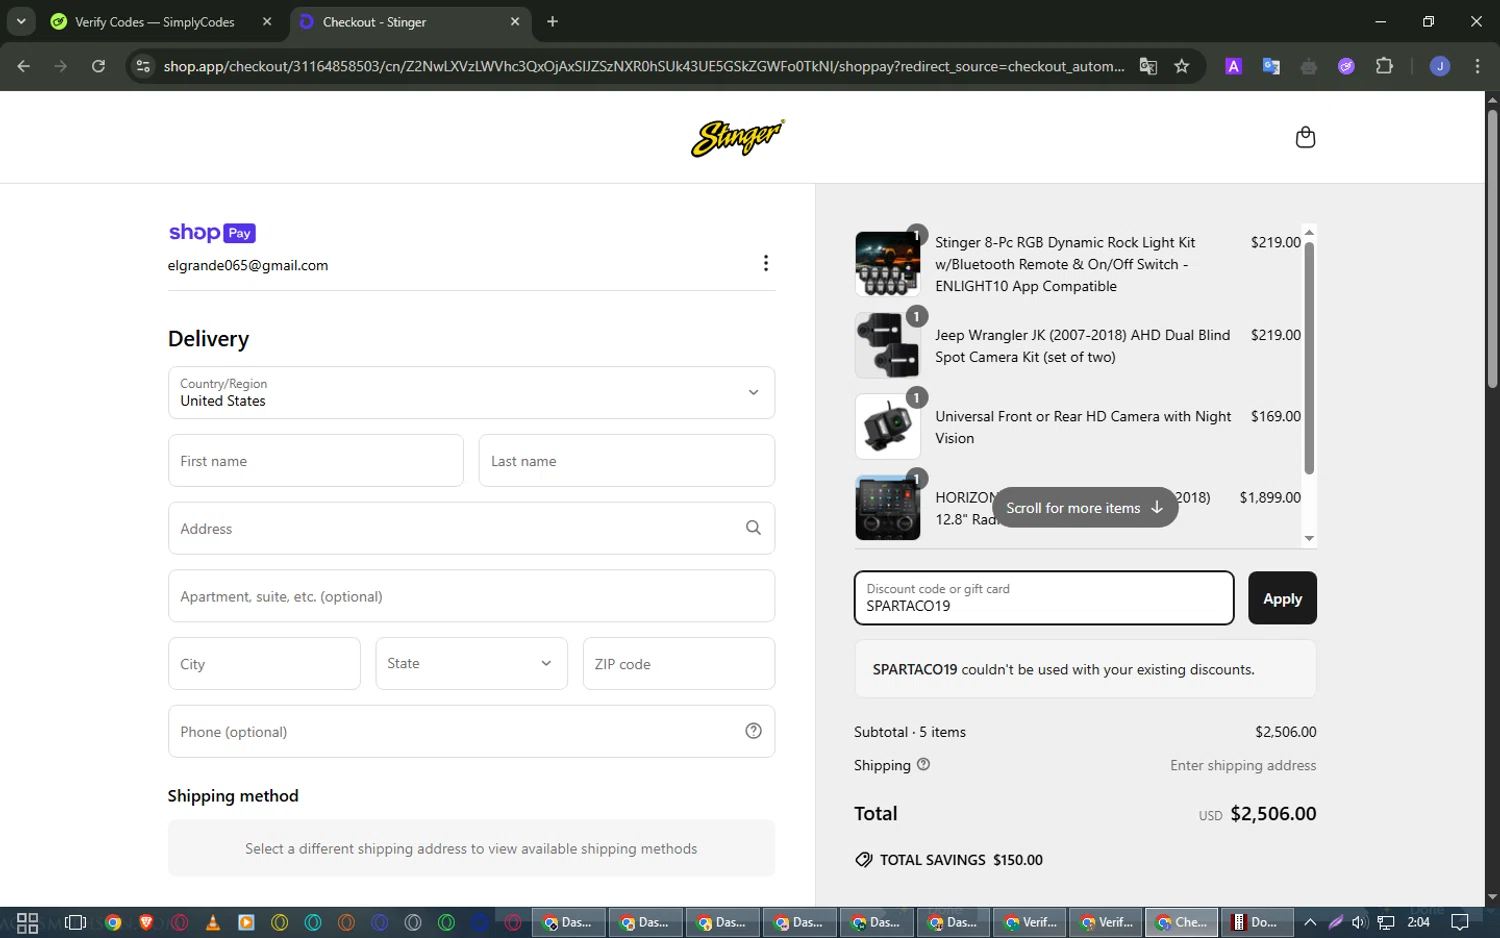This screenshot has height=938, width=1500.
Task: Show hidden system tray icons
Action: 1310,922
